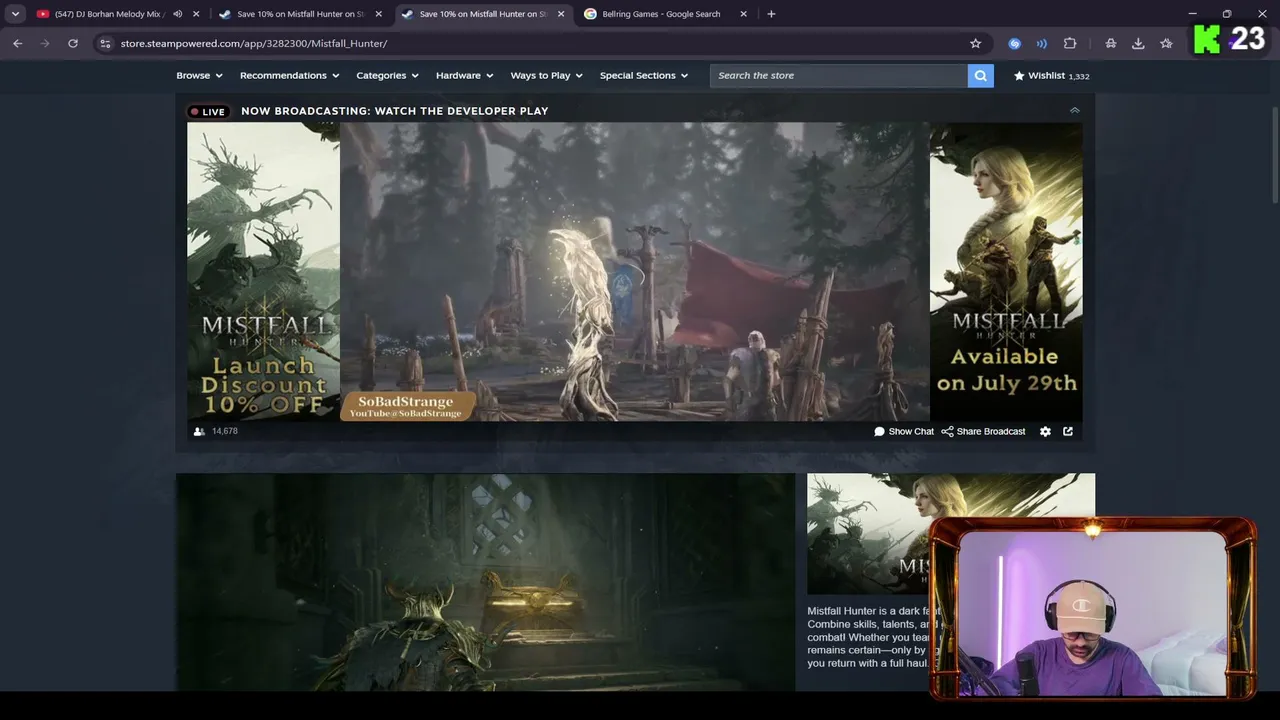Click the Wishlist star icon

click(x=1019, y=75)
